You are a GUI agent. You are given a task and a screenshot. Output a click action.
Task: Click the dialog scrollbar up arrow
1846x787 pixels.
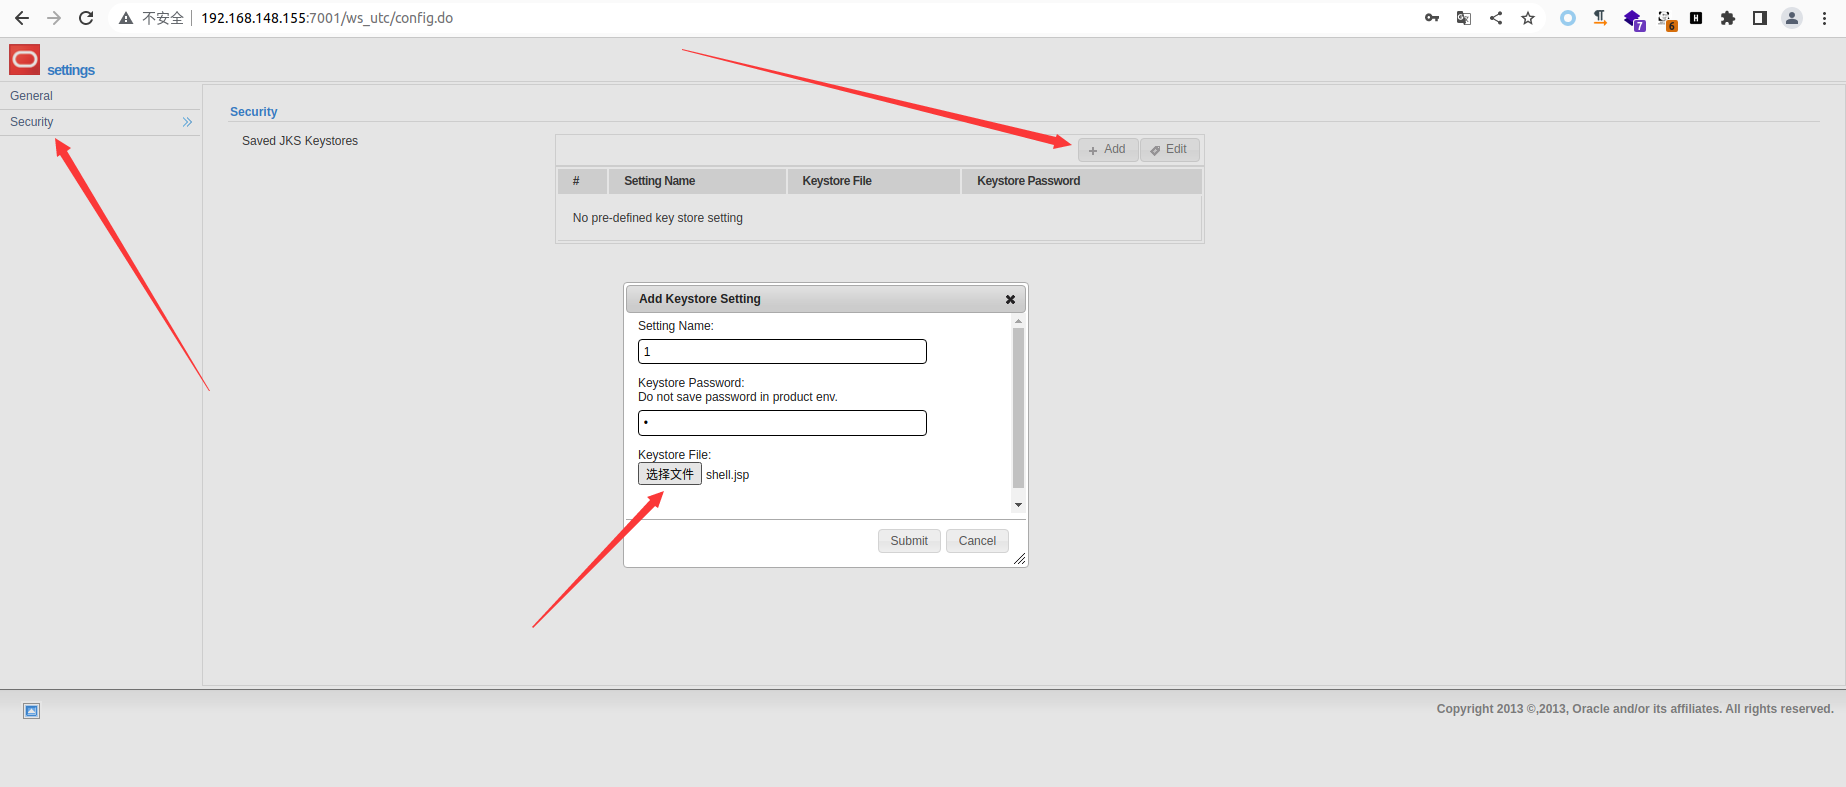pos(1018,321)
